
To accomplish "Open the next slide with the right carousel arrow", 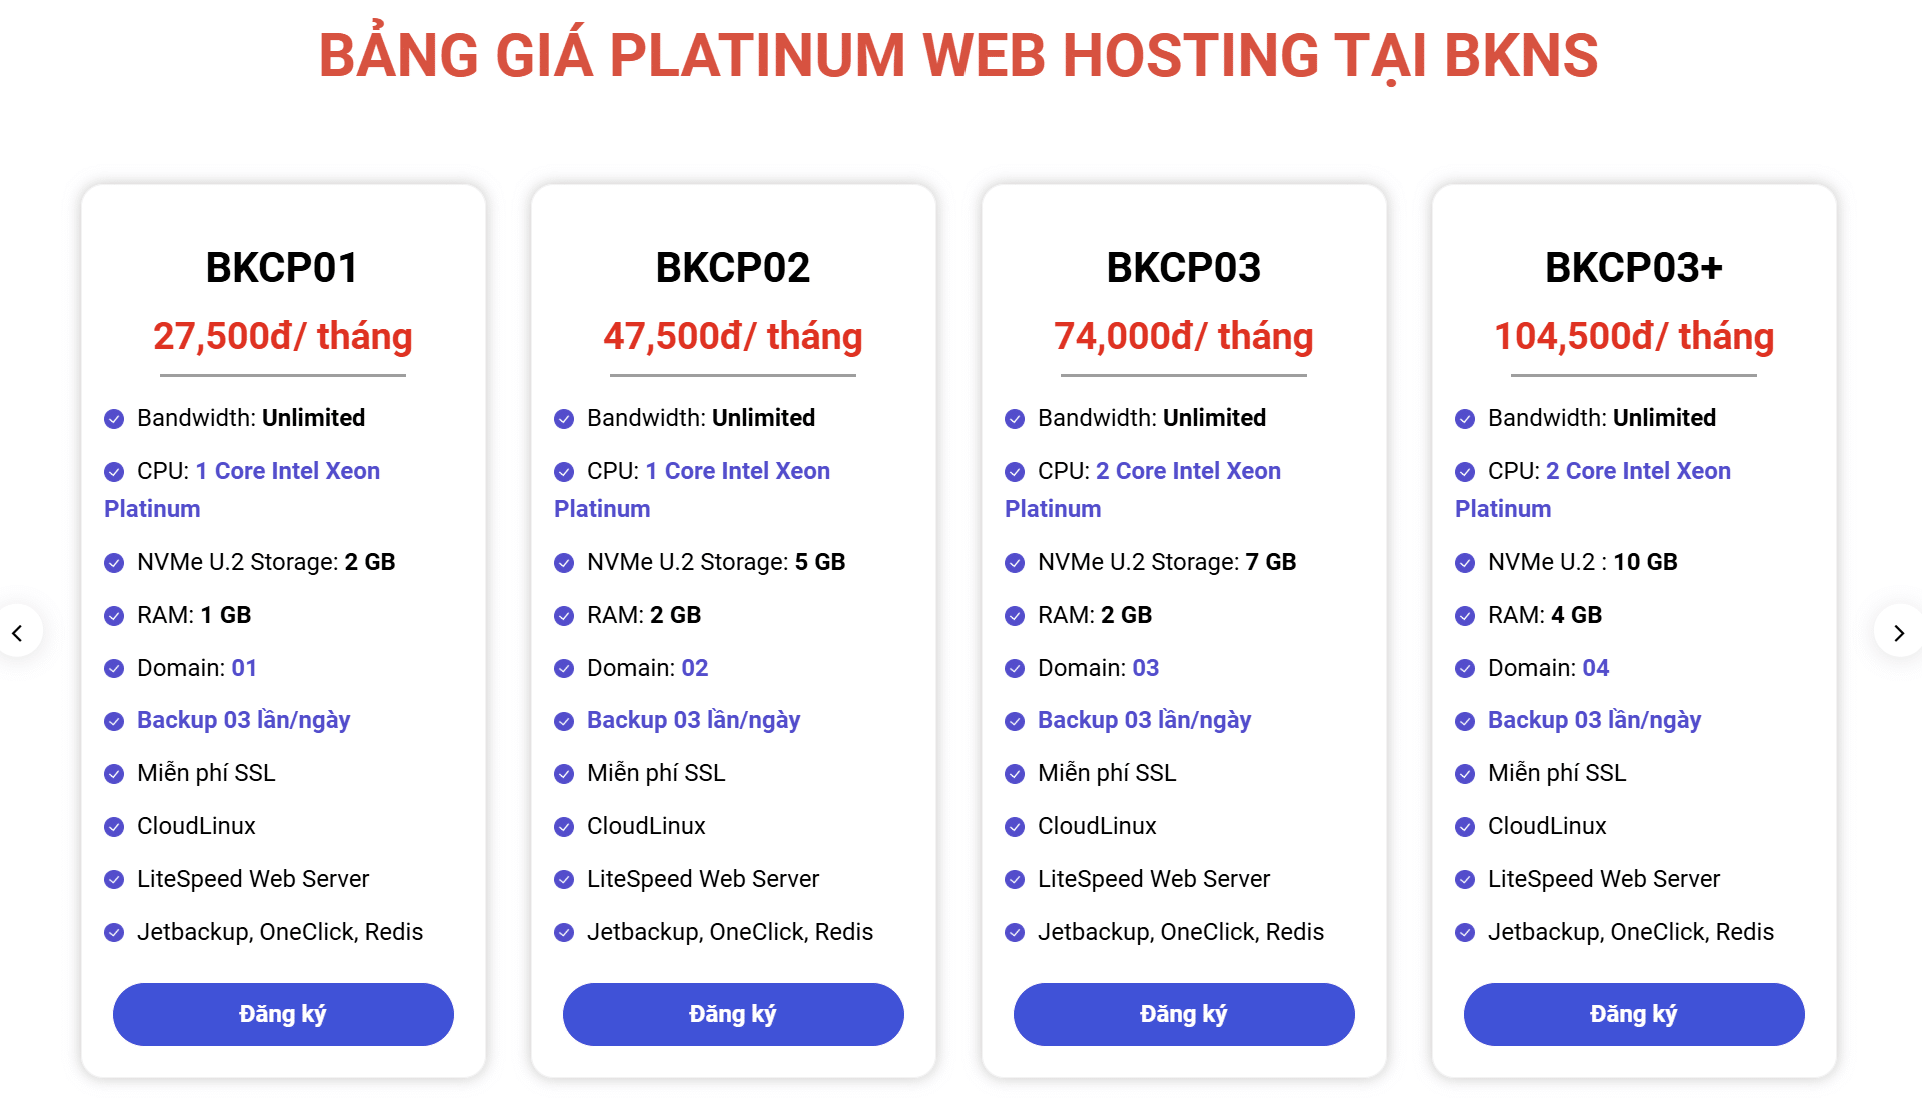I will [1899, 633].
